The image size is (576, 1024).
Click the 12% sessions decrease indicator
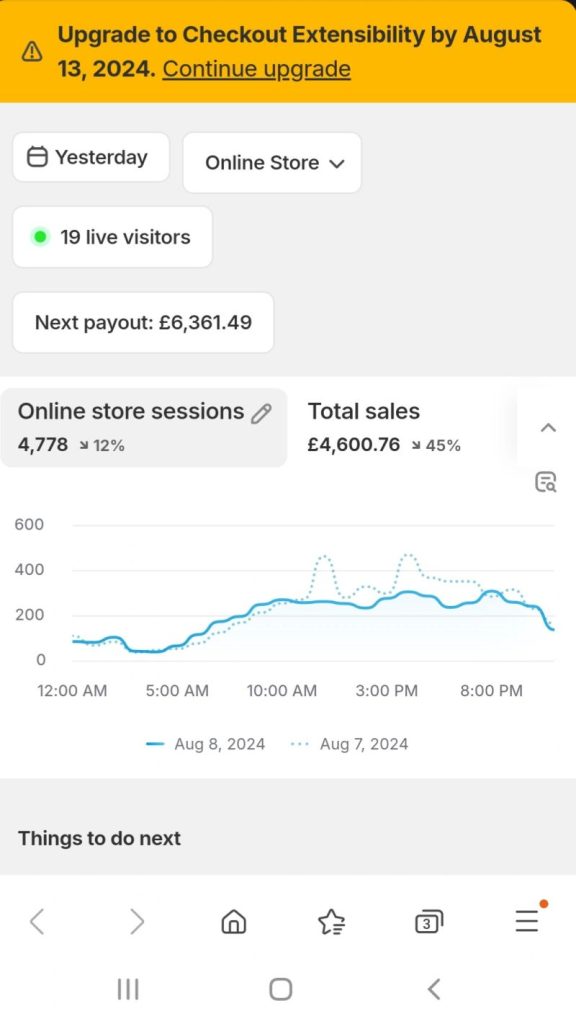pos(102,446)
